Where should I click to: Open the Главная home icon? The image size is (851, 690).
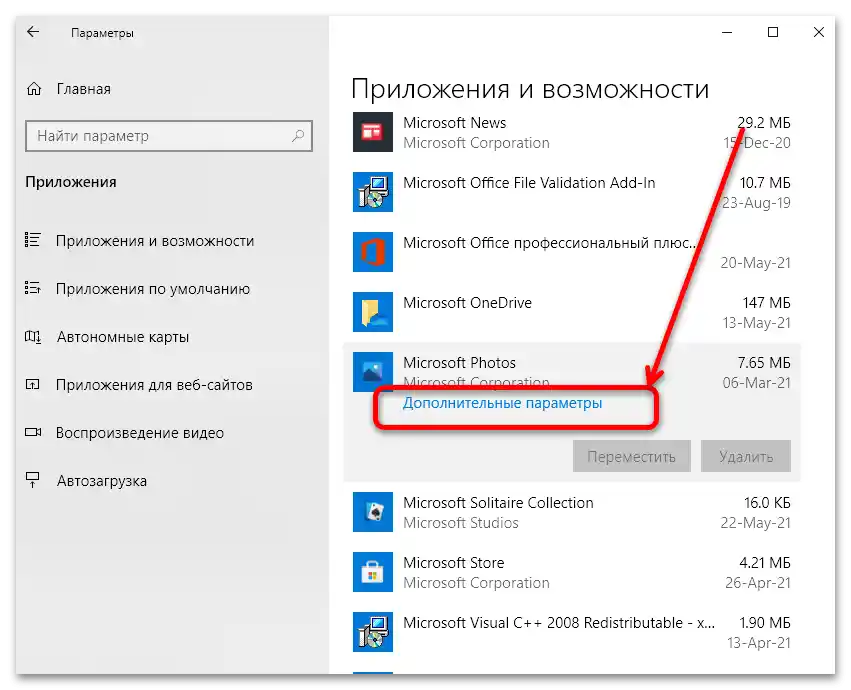pos(34,88)
